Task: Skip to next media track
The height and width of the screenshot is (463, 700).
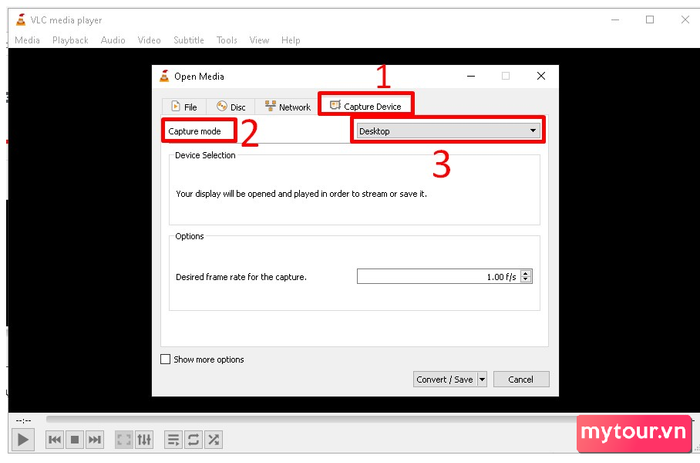Action: point(94,439)
